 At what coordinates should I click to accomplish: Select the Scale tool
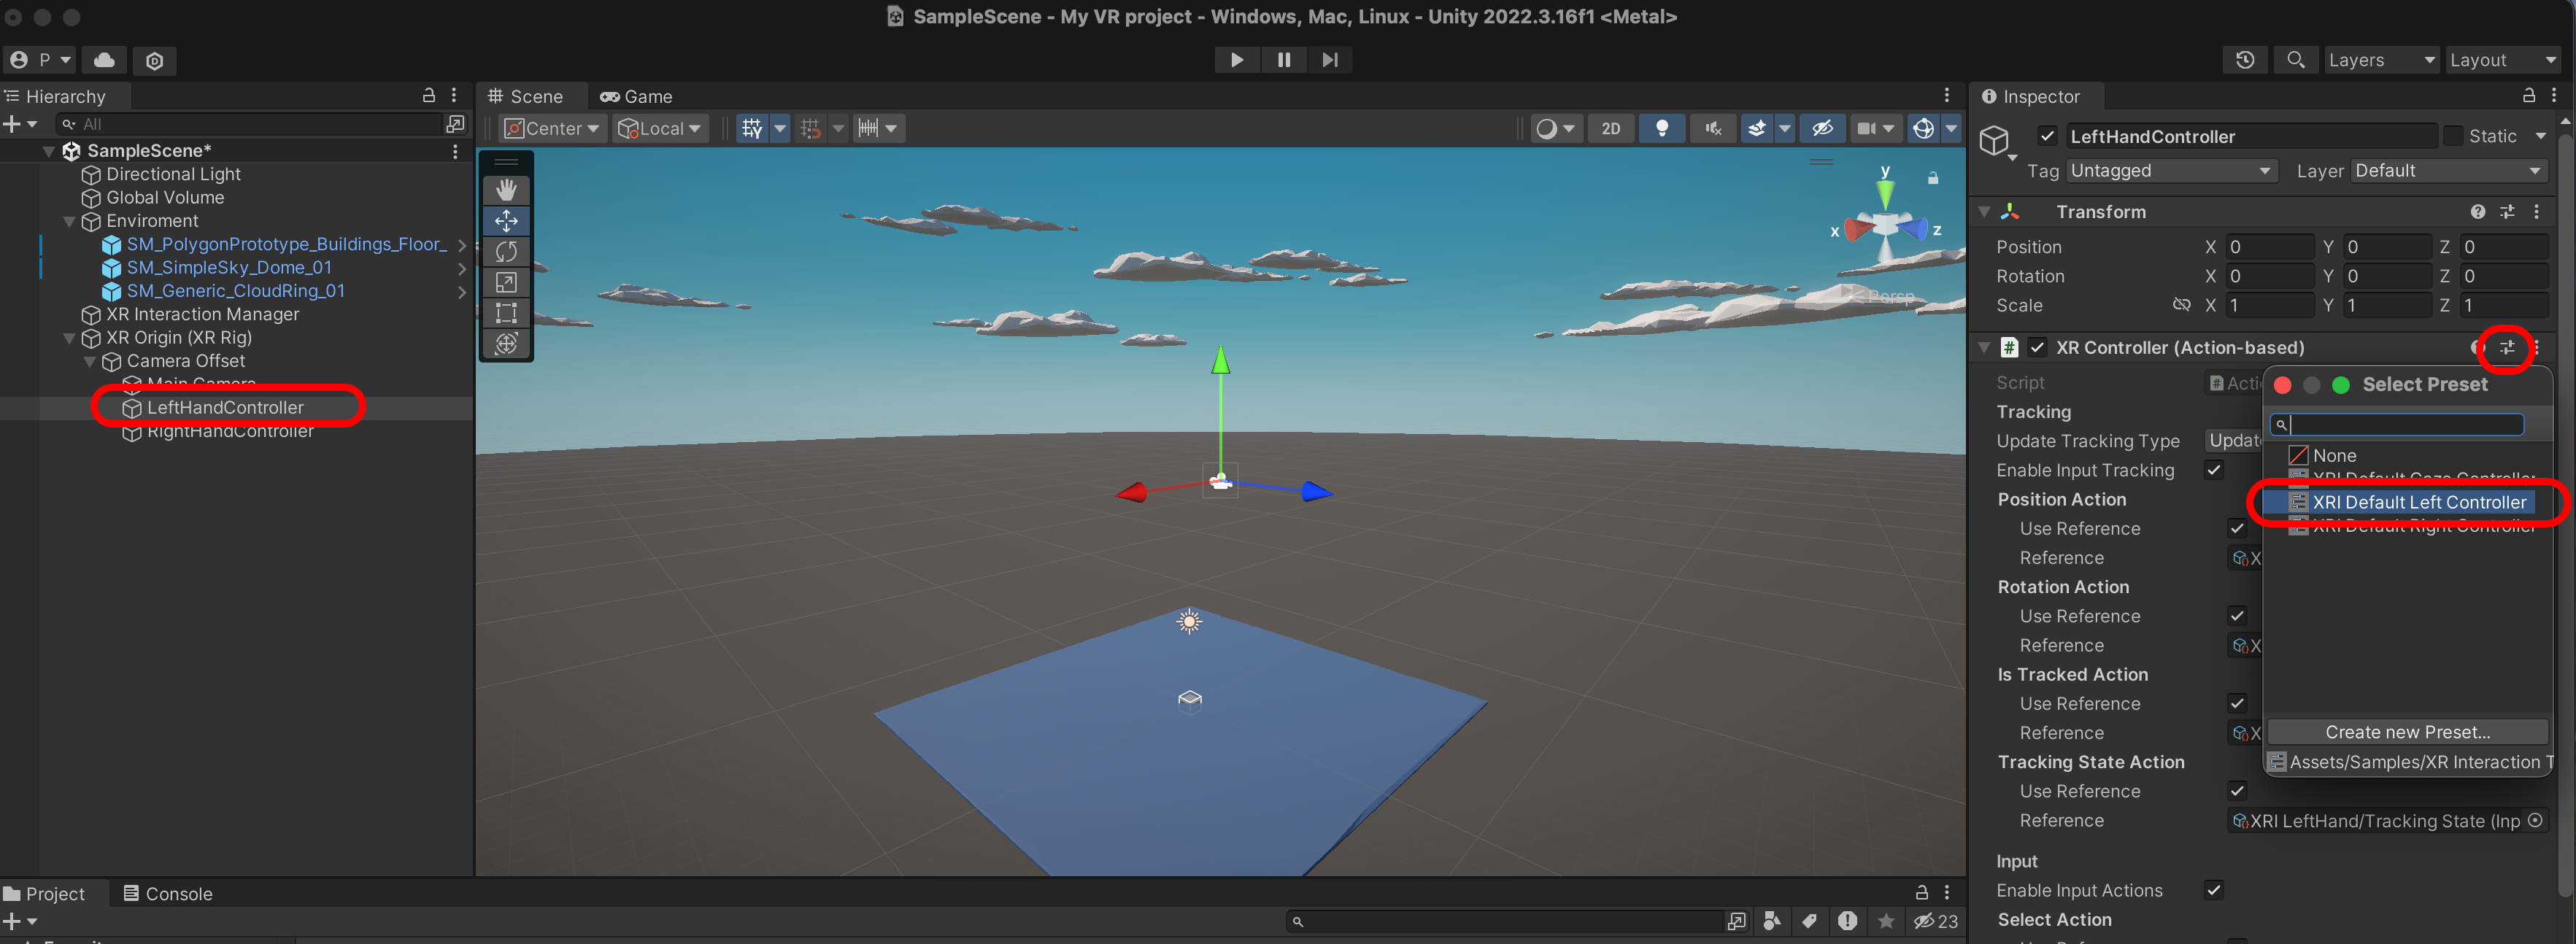point(506,282)
